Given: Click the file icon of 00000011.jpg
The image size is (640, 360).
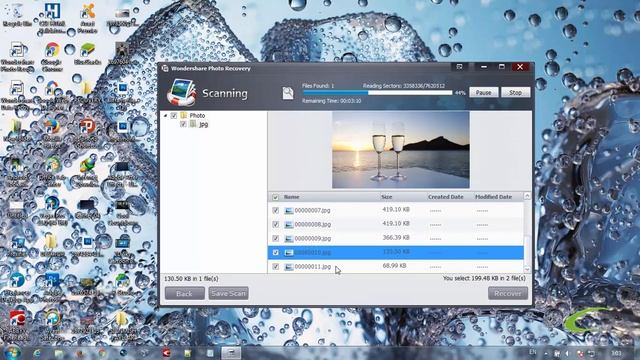Looking at the screenshot, I should tap(289, 267).
